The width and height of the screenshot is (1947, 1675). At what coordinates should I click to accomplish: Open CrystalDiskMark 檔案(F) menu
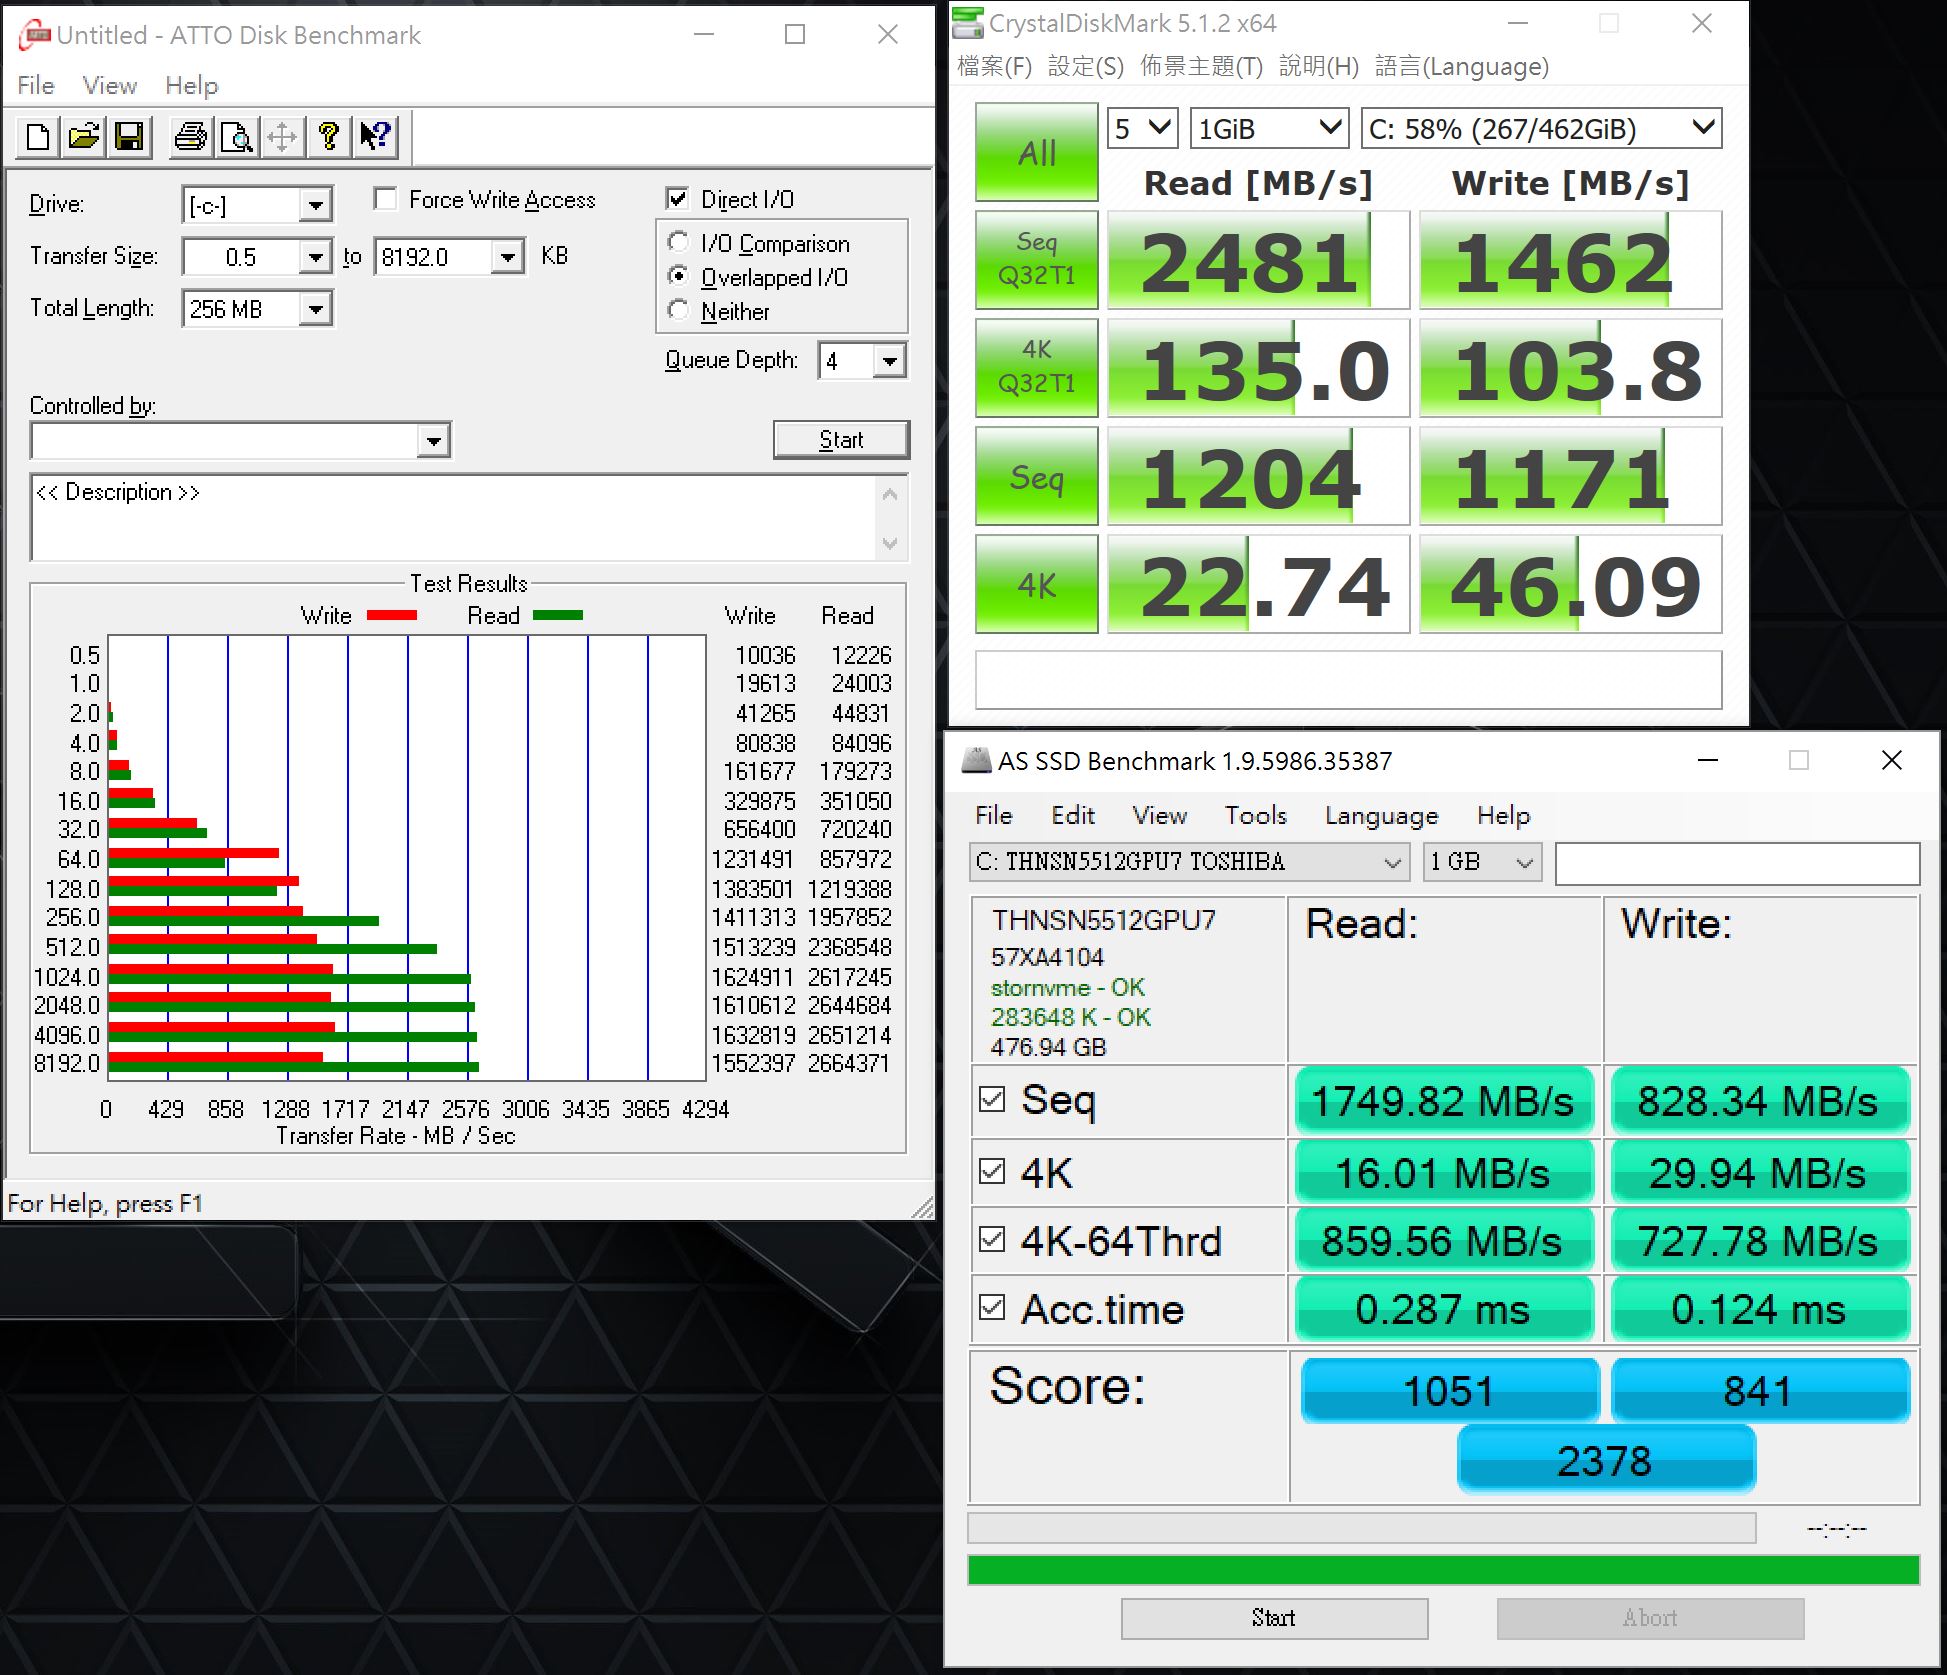click(x=994, y=67)
